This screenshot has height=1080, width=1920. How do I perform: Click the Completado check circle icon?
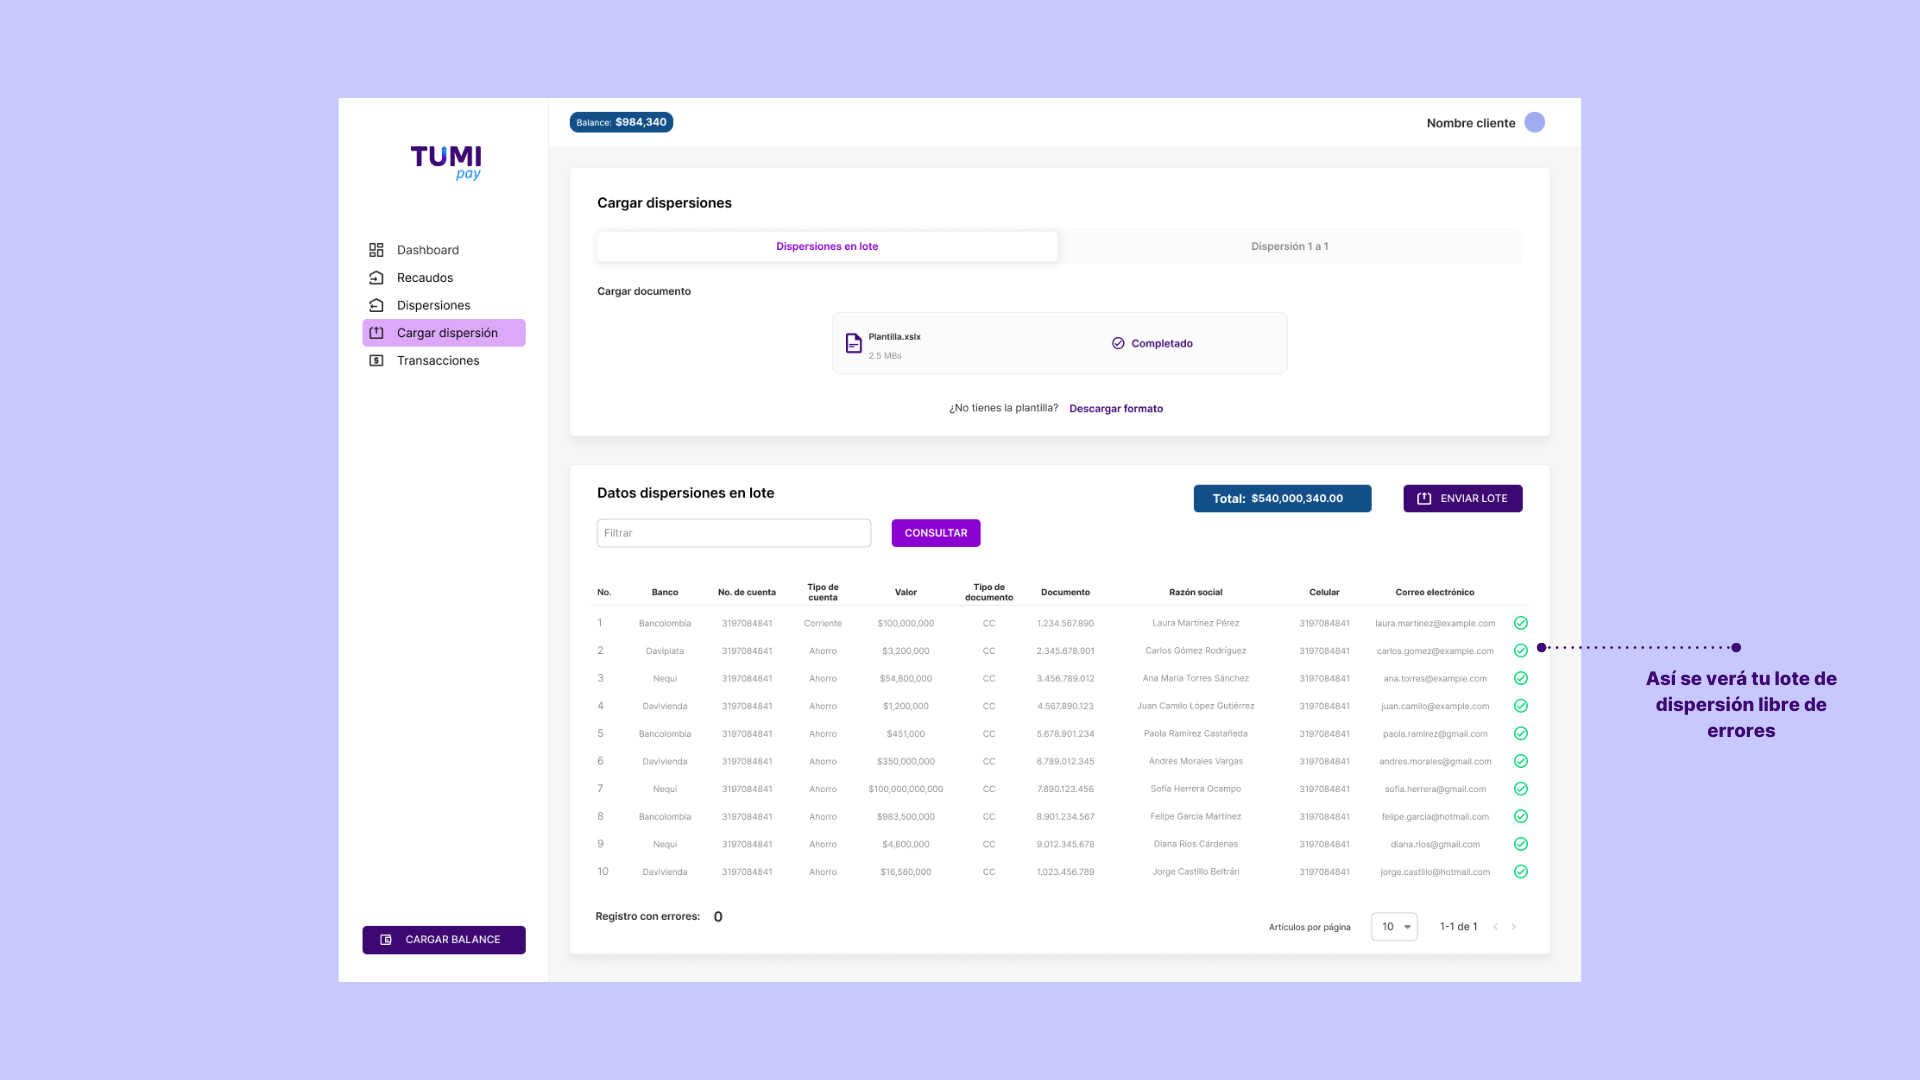1118,344
